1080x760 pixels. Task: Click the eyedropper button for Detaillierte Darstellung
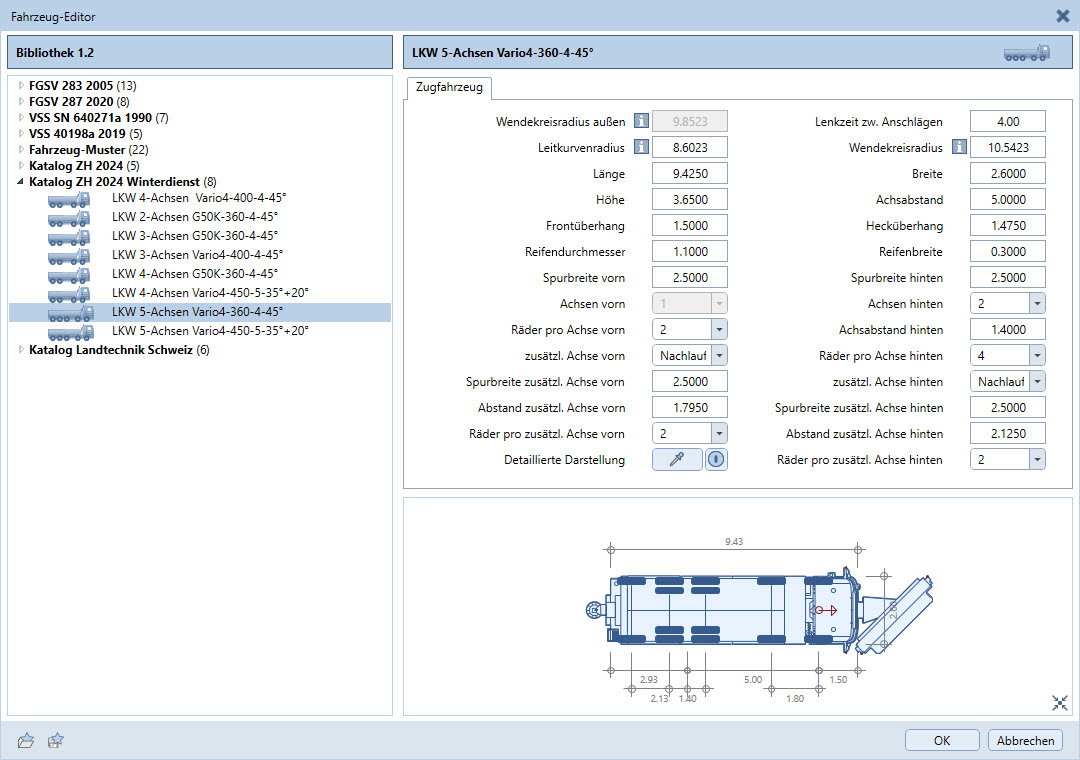pyautogui.click(x=677, y=459)
